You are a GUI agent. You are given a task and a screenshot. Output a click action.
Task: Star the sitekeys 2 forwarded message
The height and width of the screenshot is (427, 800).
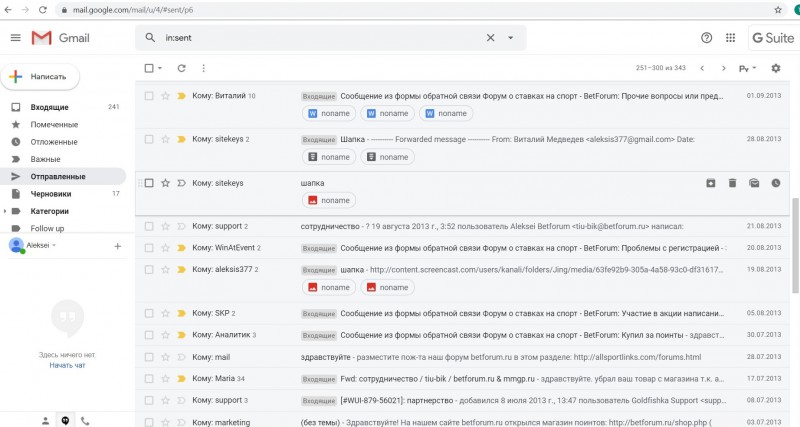point(165,139)
